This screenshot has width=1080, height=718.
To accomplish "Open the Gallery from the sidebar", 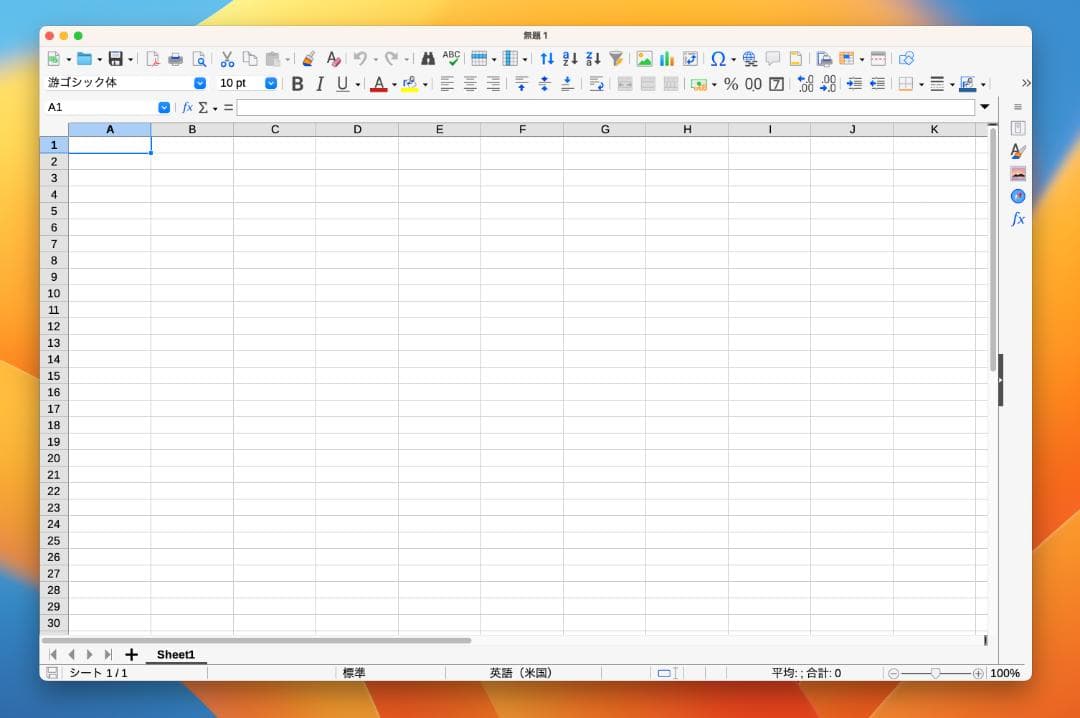I will (1017, 173).
